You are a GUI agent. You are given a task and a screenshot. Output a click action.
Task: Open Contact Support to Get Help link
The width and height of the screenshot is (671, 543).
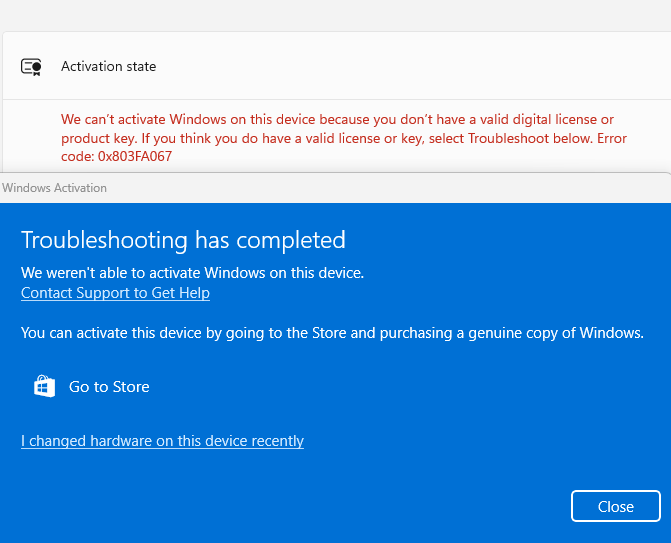[115, 293]
